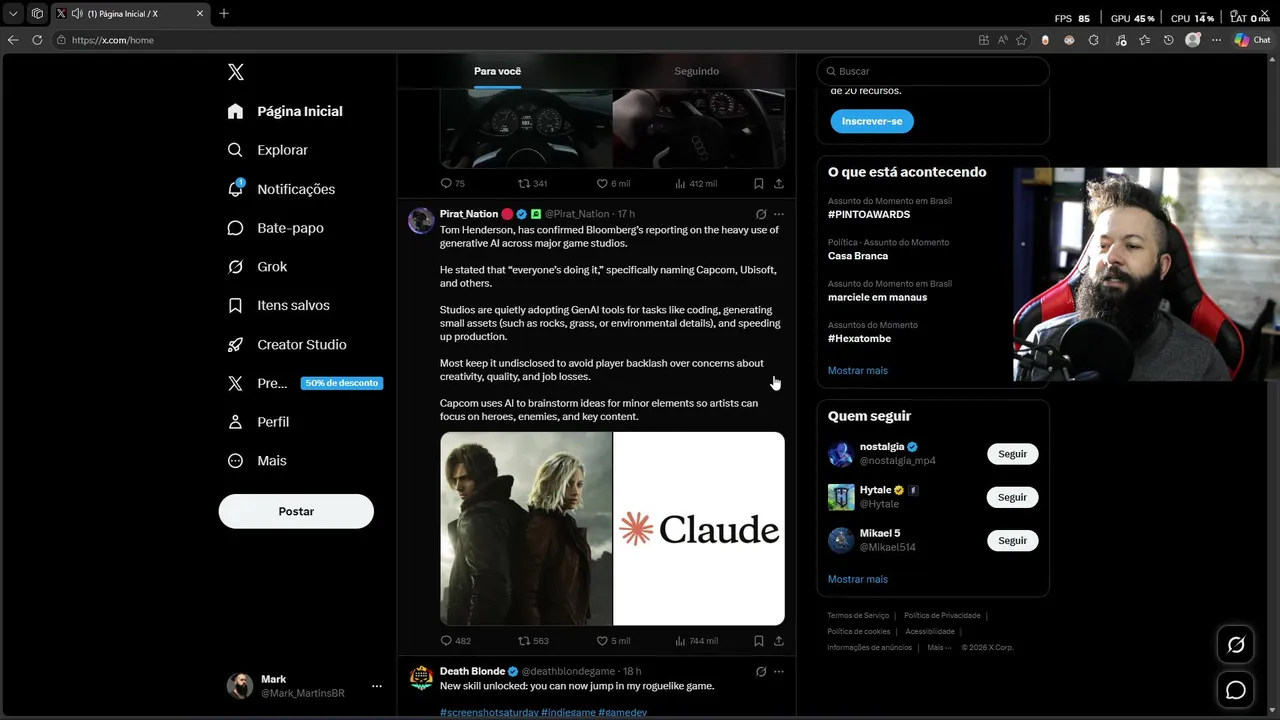Image resolution: width=1280 pixels, height=720 pixels.
Task: Open the floating chat messages button
Action: [x=1236, y=690]
